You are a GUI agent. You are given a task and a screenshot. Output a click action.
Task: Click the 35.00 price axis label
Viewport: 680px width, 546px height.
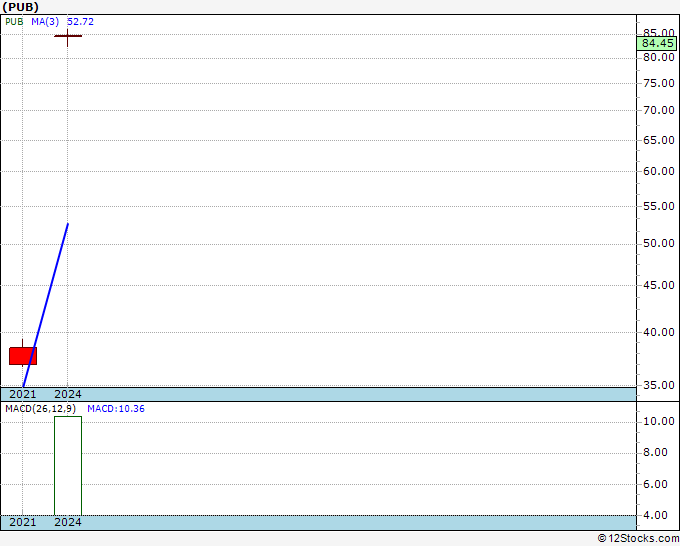[x=659, y=385]
